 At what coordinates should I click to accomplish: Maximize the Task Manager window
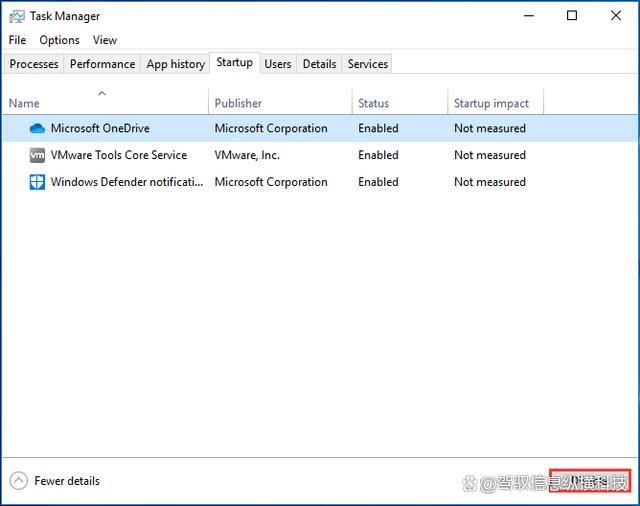572,16
